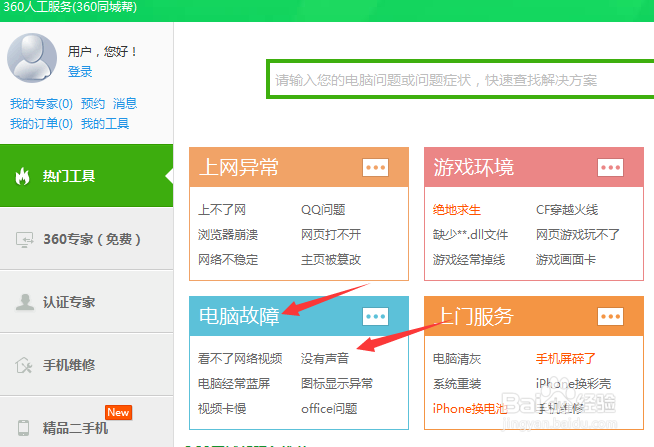Open the 消息 messages link

click(x=125, y=103)
